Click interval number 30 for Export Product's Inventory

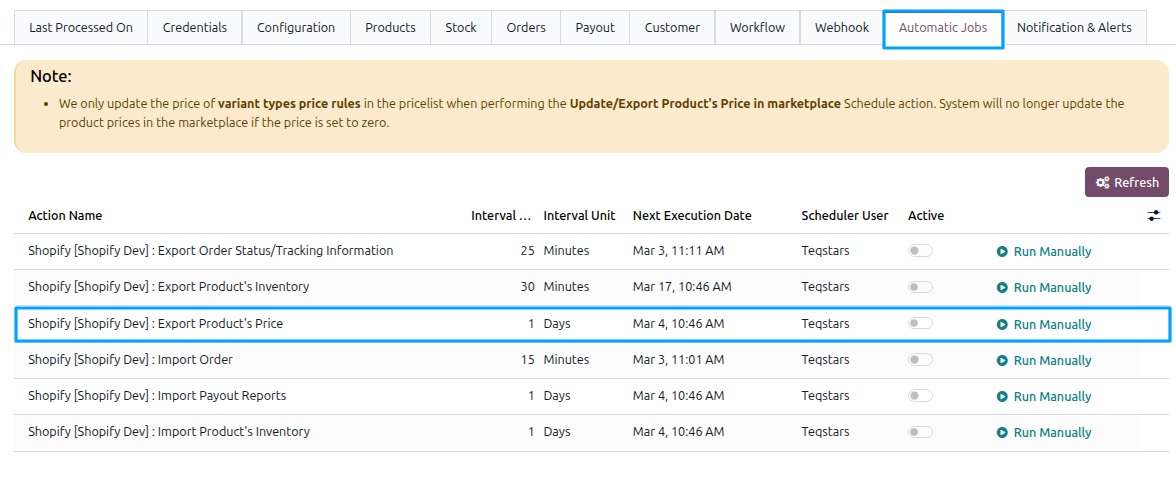pyautogui.click(x=526, y=286)
